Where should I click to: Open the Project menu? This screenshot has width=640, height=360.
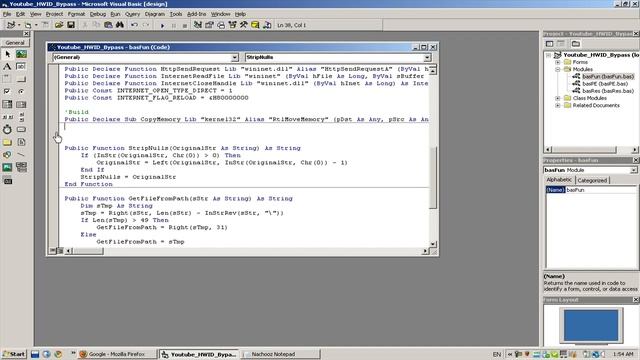(54, 14)
